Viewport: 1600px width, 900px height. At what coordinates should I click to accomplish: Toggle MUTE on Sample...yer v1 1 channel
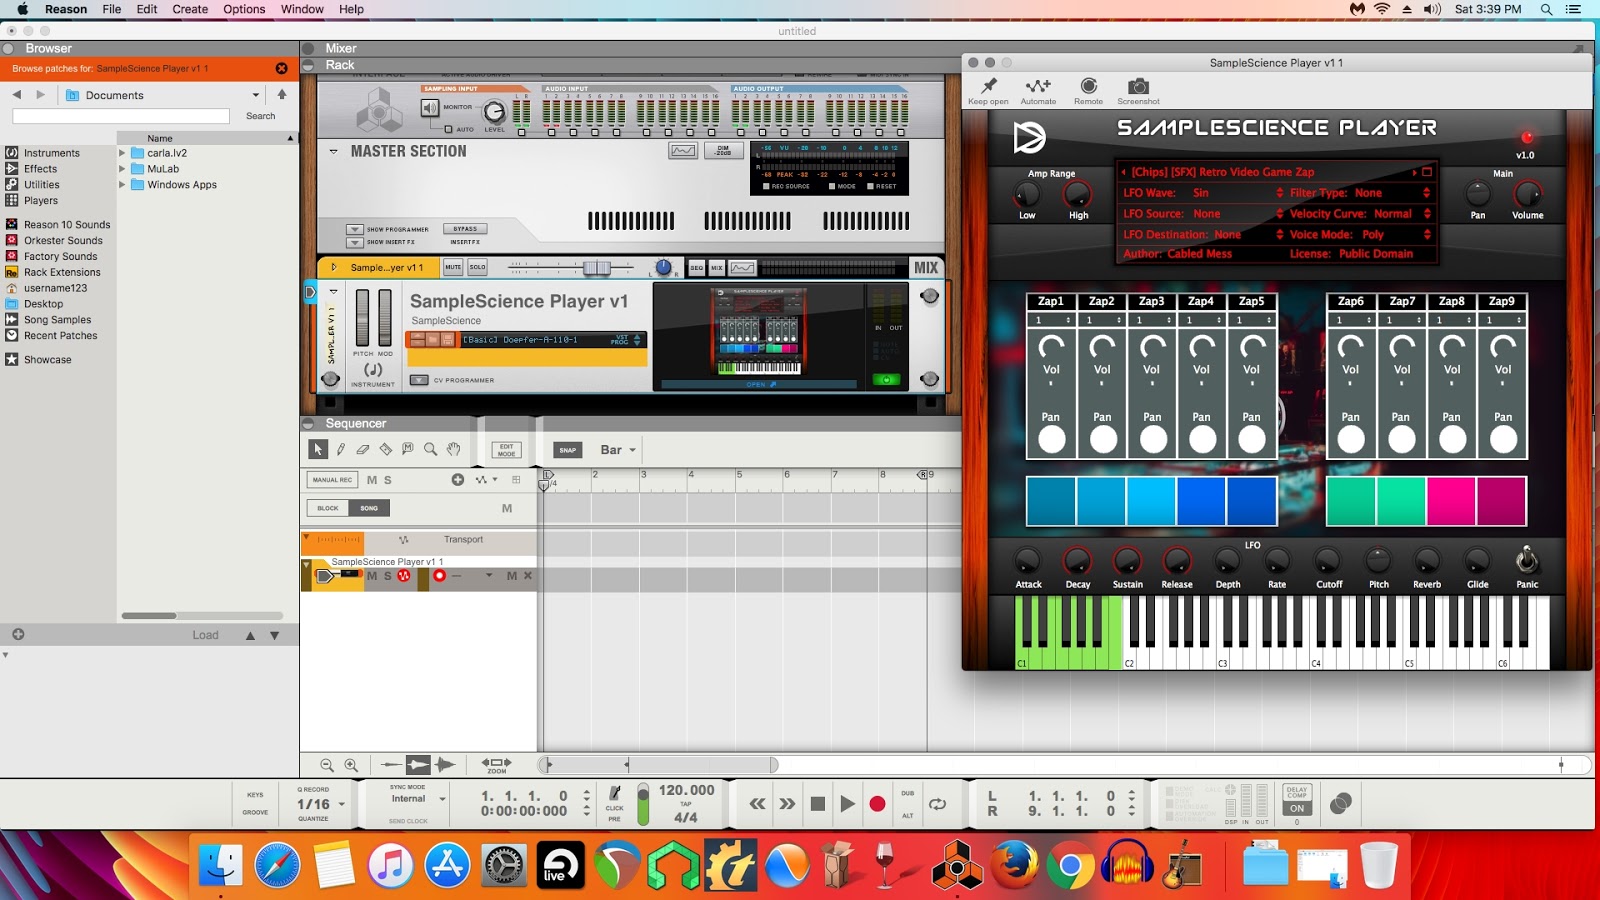(x=453, y=267)
